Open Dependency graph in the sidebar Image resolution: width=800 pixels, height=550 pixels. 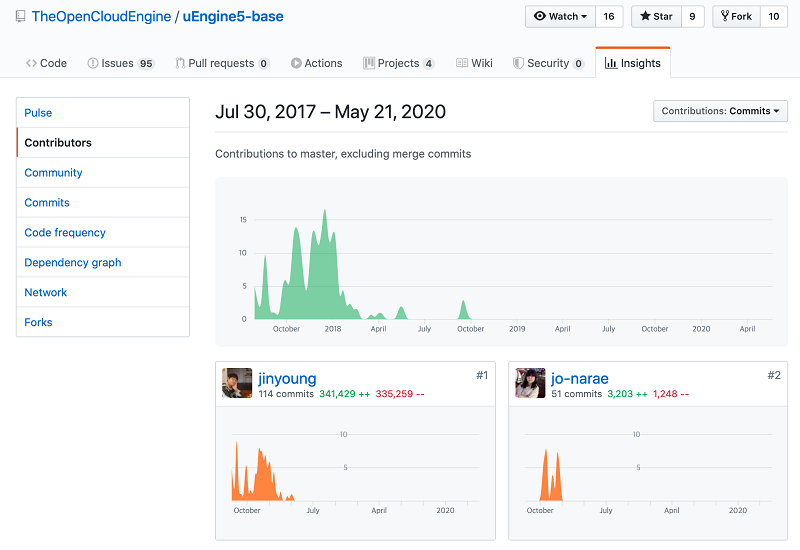click(x=103, y=262)
